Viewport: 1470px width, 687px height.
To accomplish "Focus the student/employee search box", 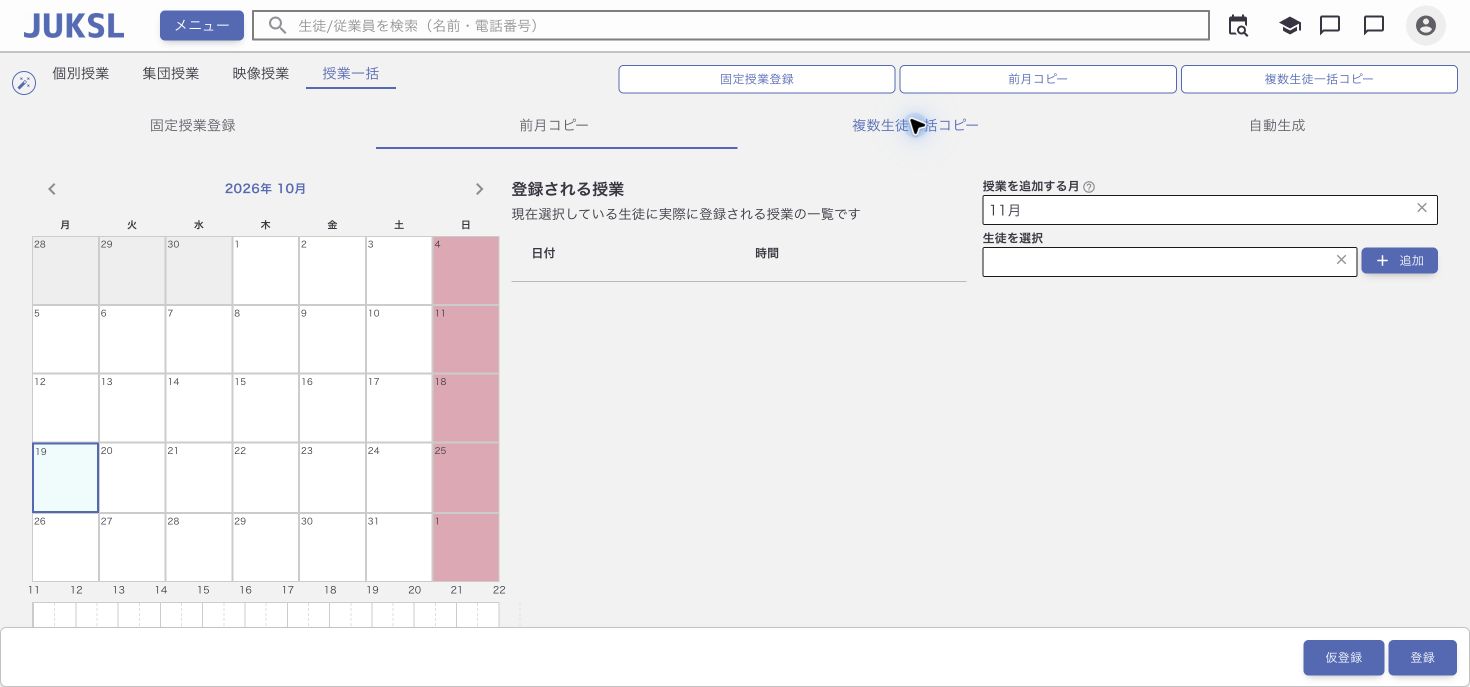I will tap(731, 26).
